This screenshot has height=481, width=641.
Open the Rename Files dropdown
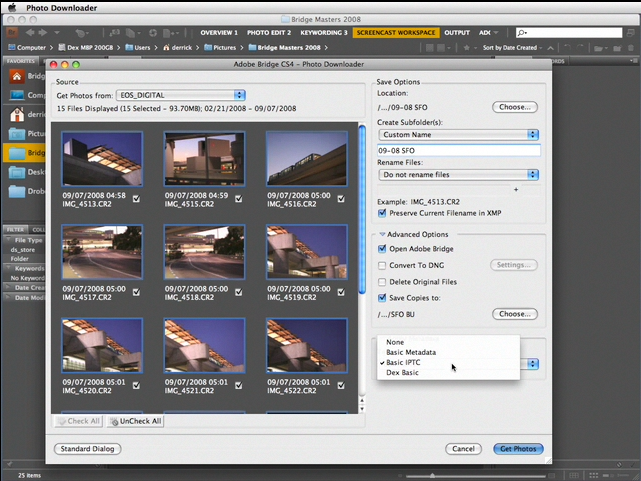pyautogui.click(x=459, y=175)
